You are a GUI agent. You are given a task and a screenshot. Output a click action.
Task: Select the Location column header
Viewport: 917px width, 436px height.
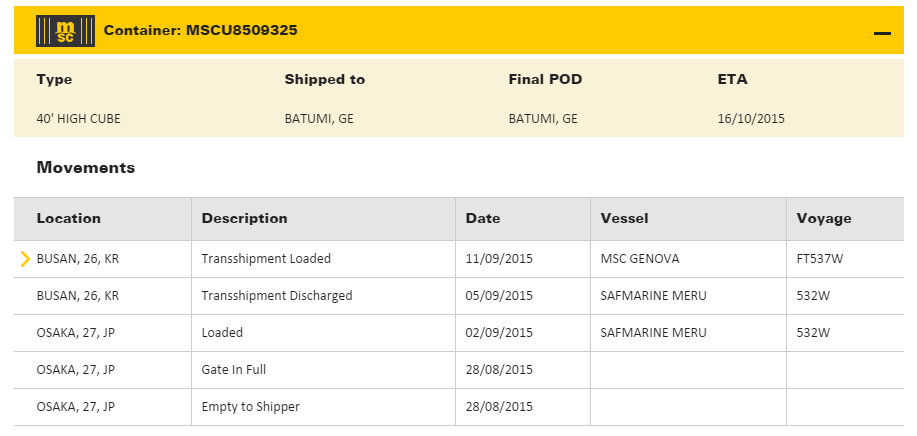coord(68,218)
